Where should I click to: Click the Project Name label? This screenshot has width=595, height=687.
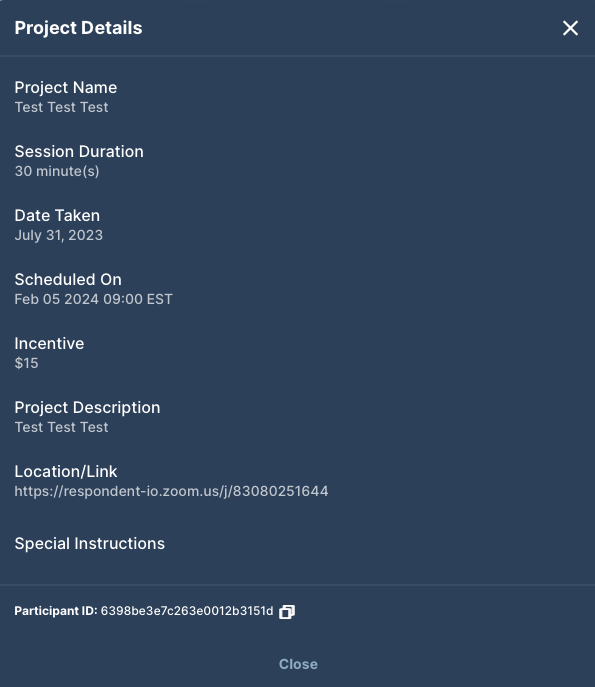tap(66, 88)
